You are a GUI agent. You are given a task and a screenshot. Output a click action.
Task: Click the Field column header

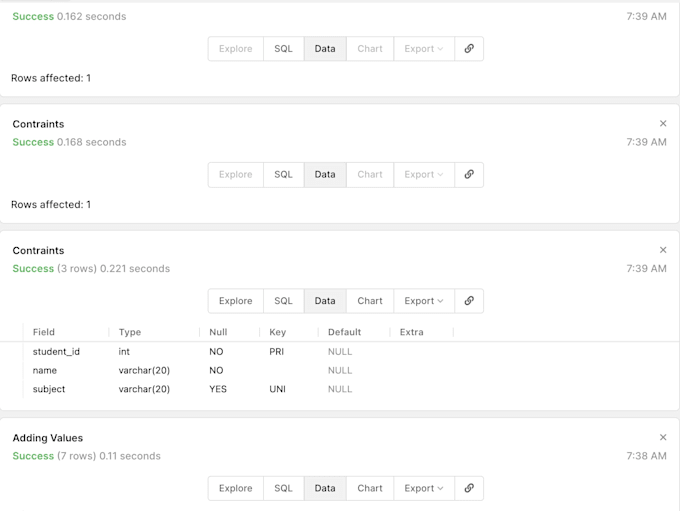(44, 332)
